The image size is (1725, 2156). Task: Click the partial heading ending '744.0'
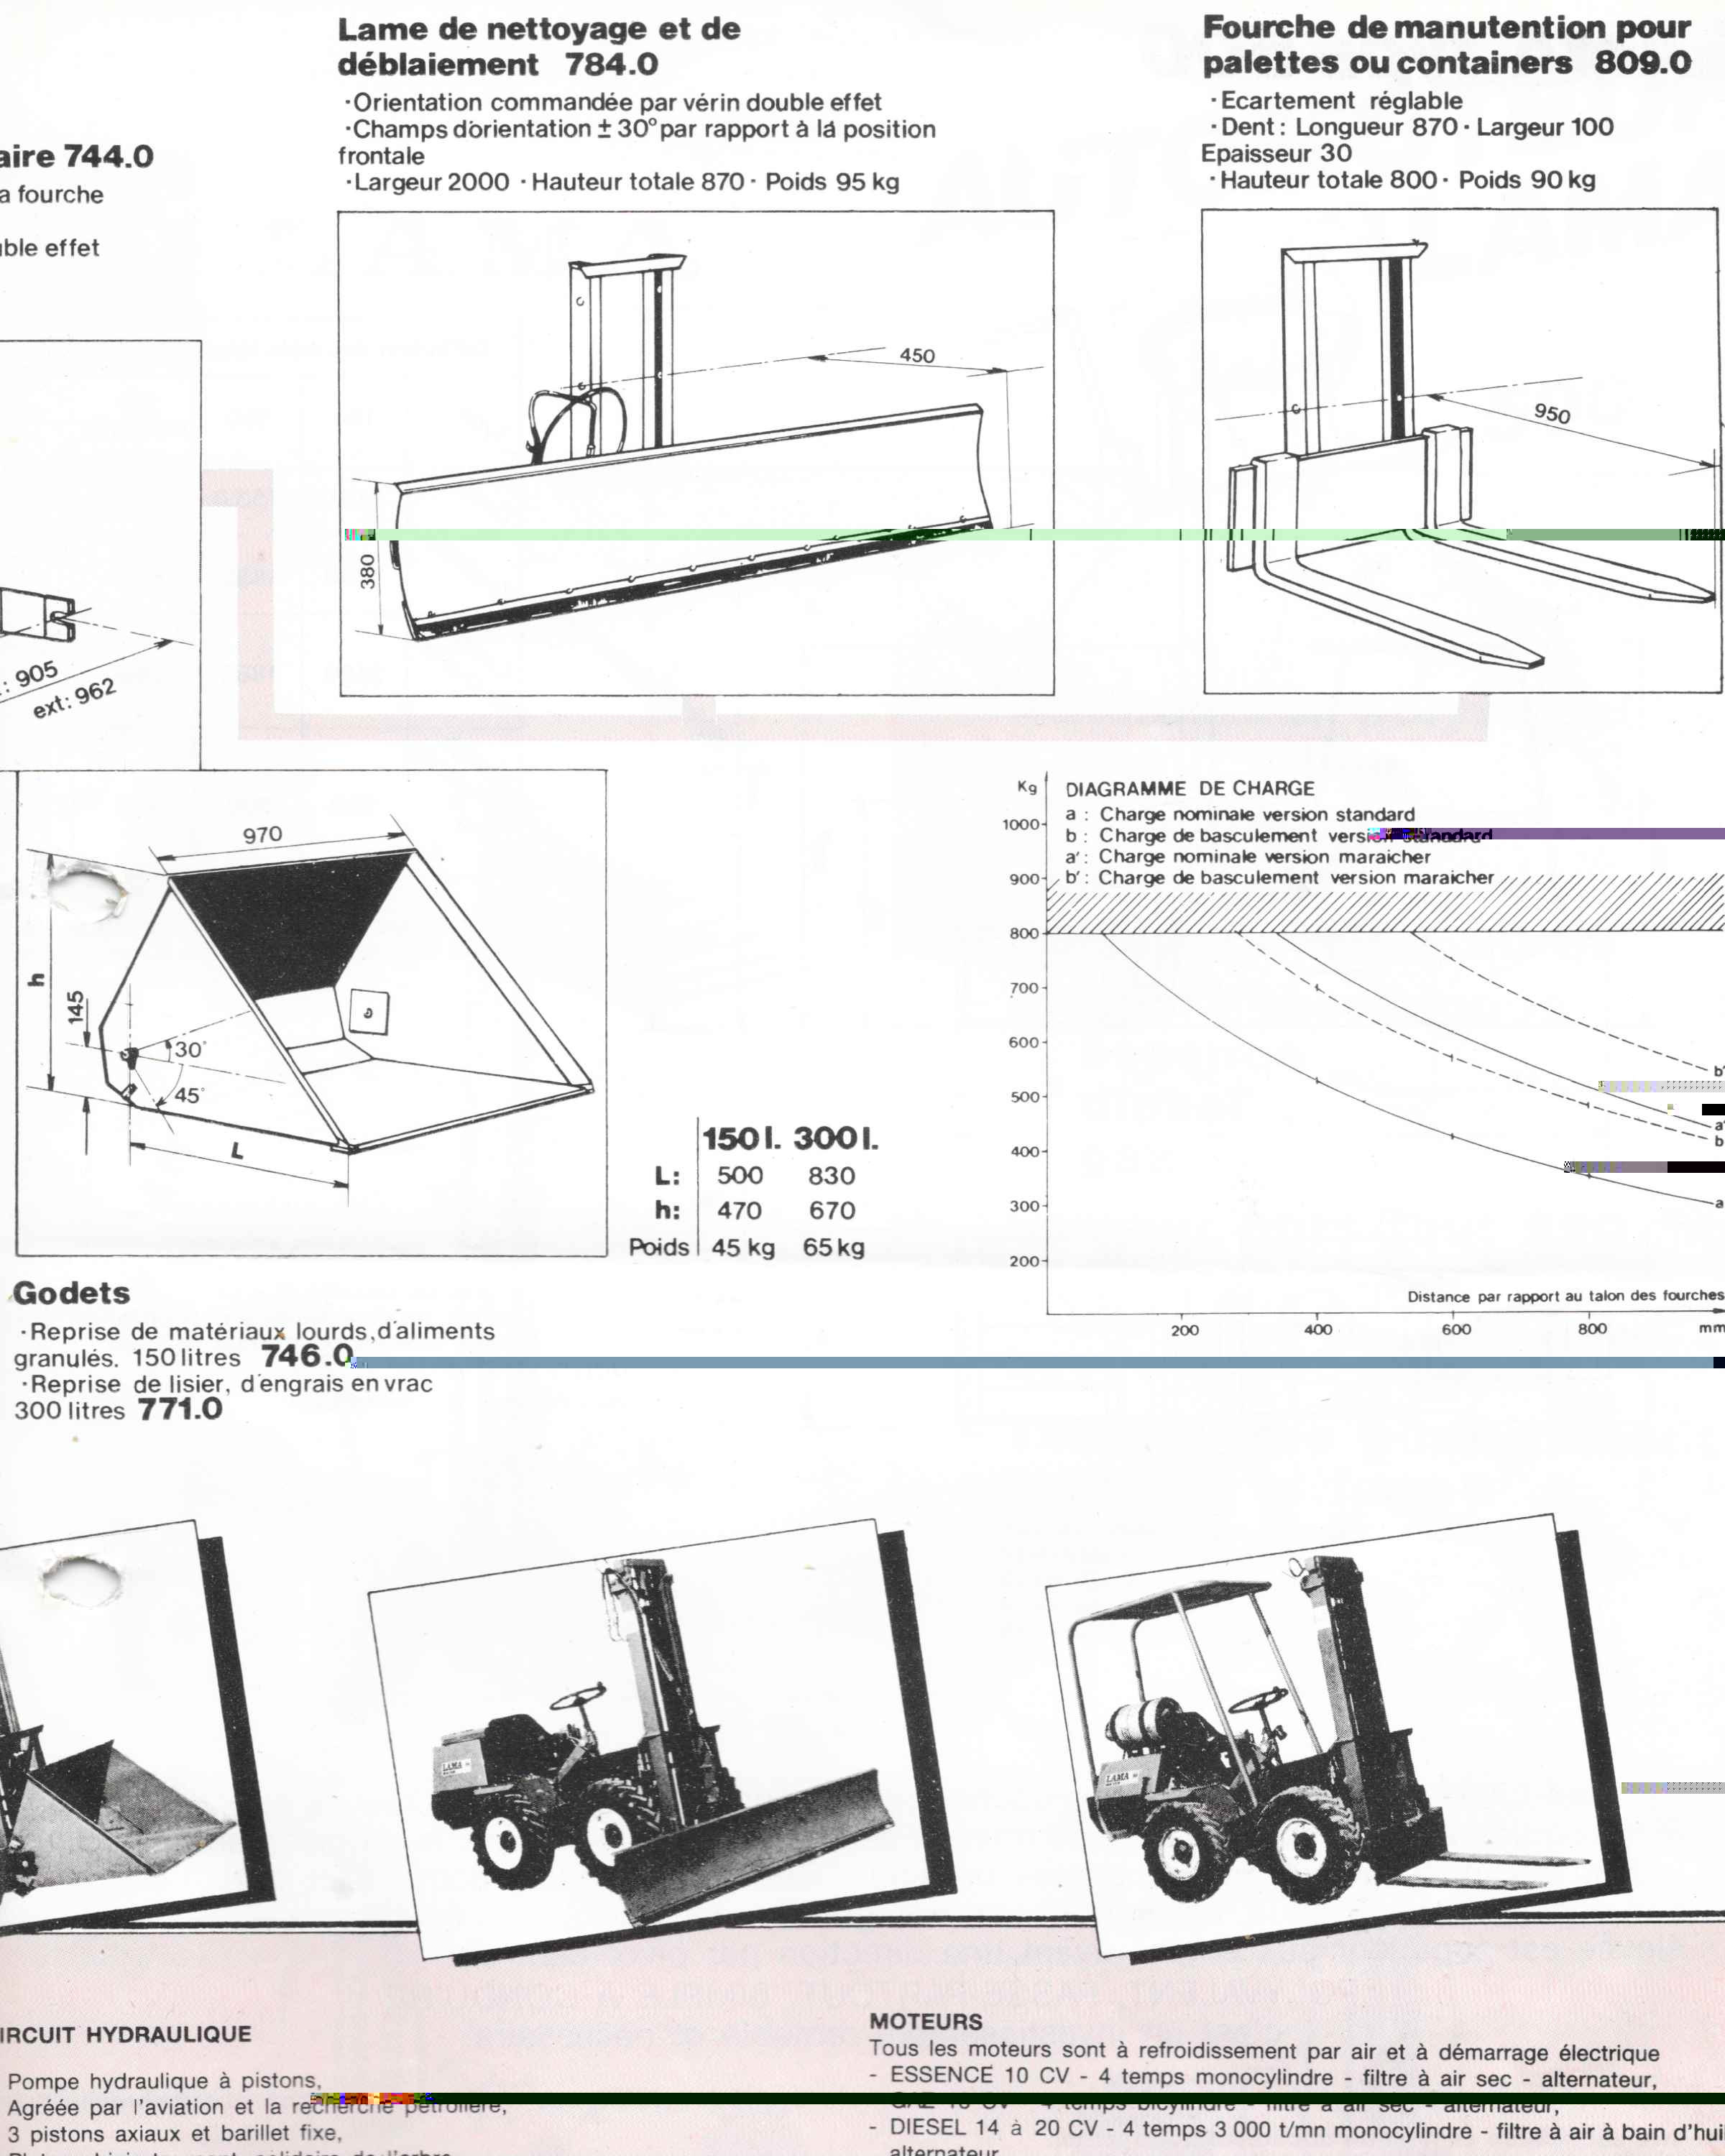(x=77, y=157)
